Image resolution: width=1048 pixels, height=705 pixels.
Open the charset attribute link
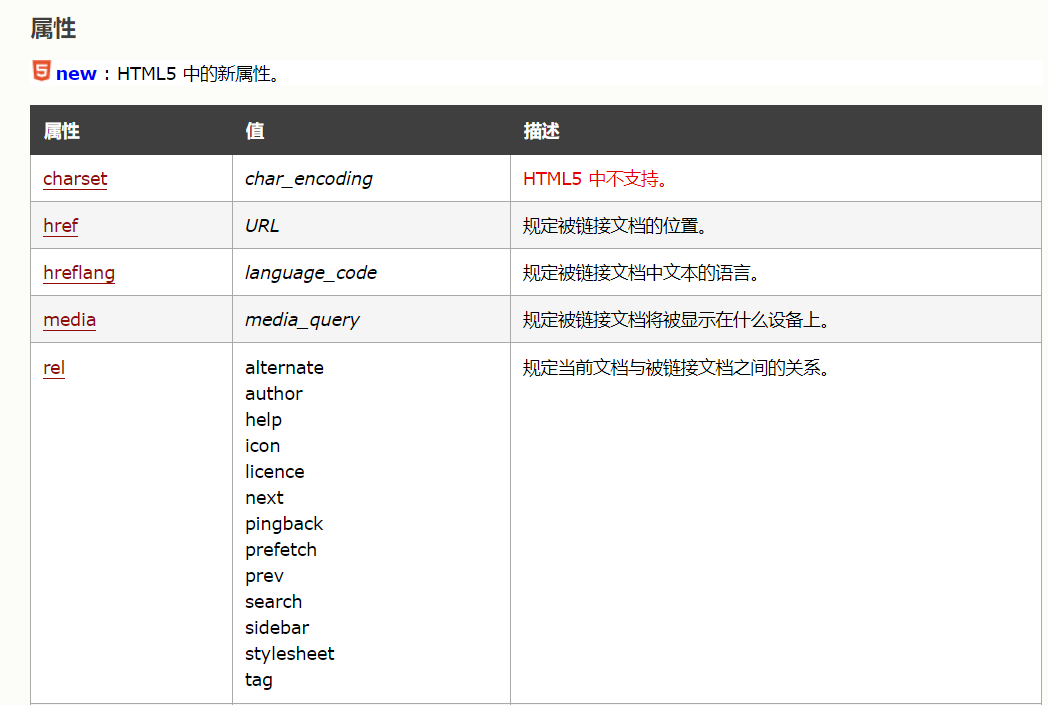(74, 178)
